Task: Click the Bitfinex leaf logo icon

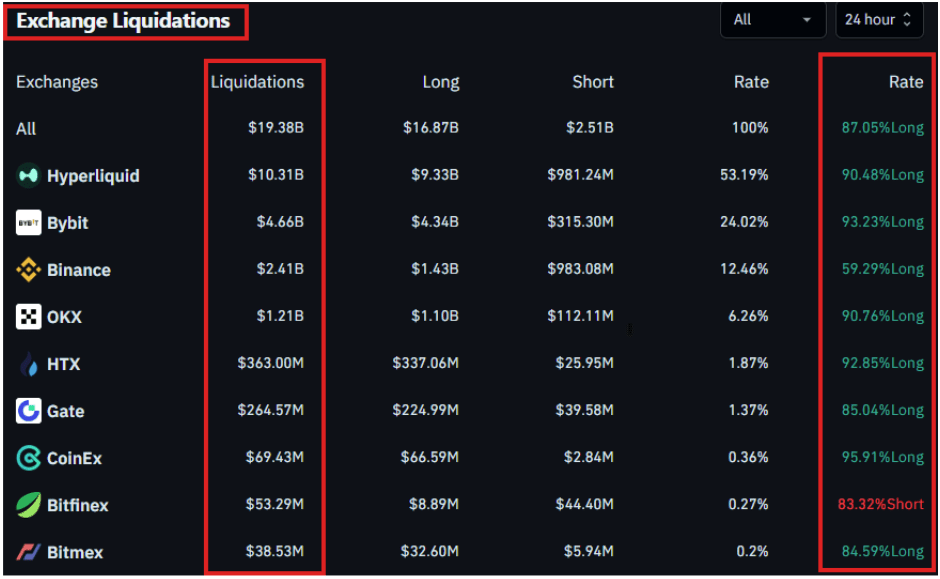Action: pos(29,505)
